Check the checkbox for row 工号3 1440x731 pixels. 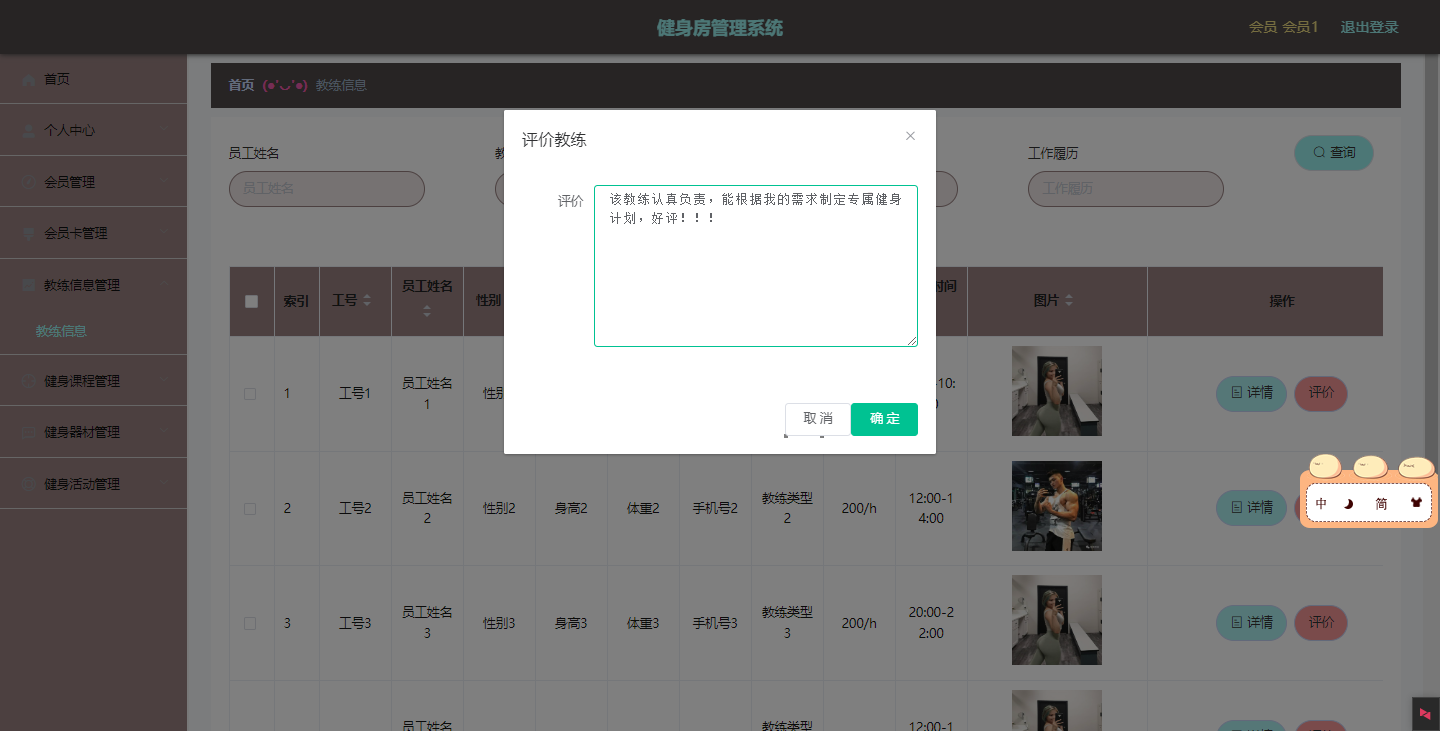click(250, 623)
